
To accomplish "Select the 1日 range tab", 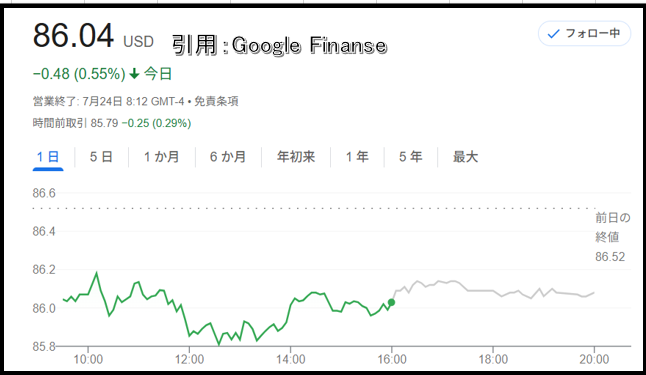I will [x=48, y=157].
